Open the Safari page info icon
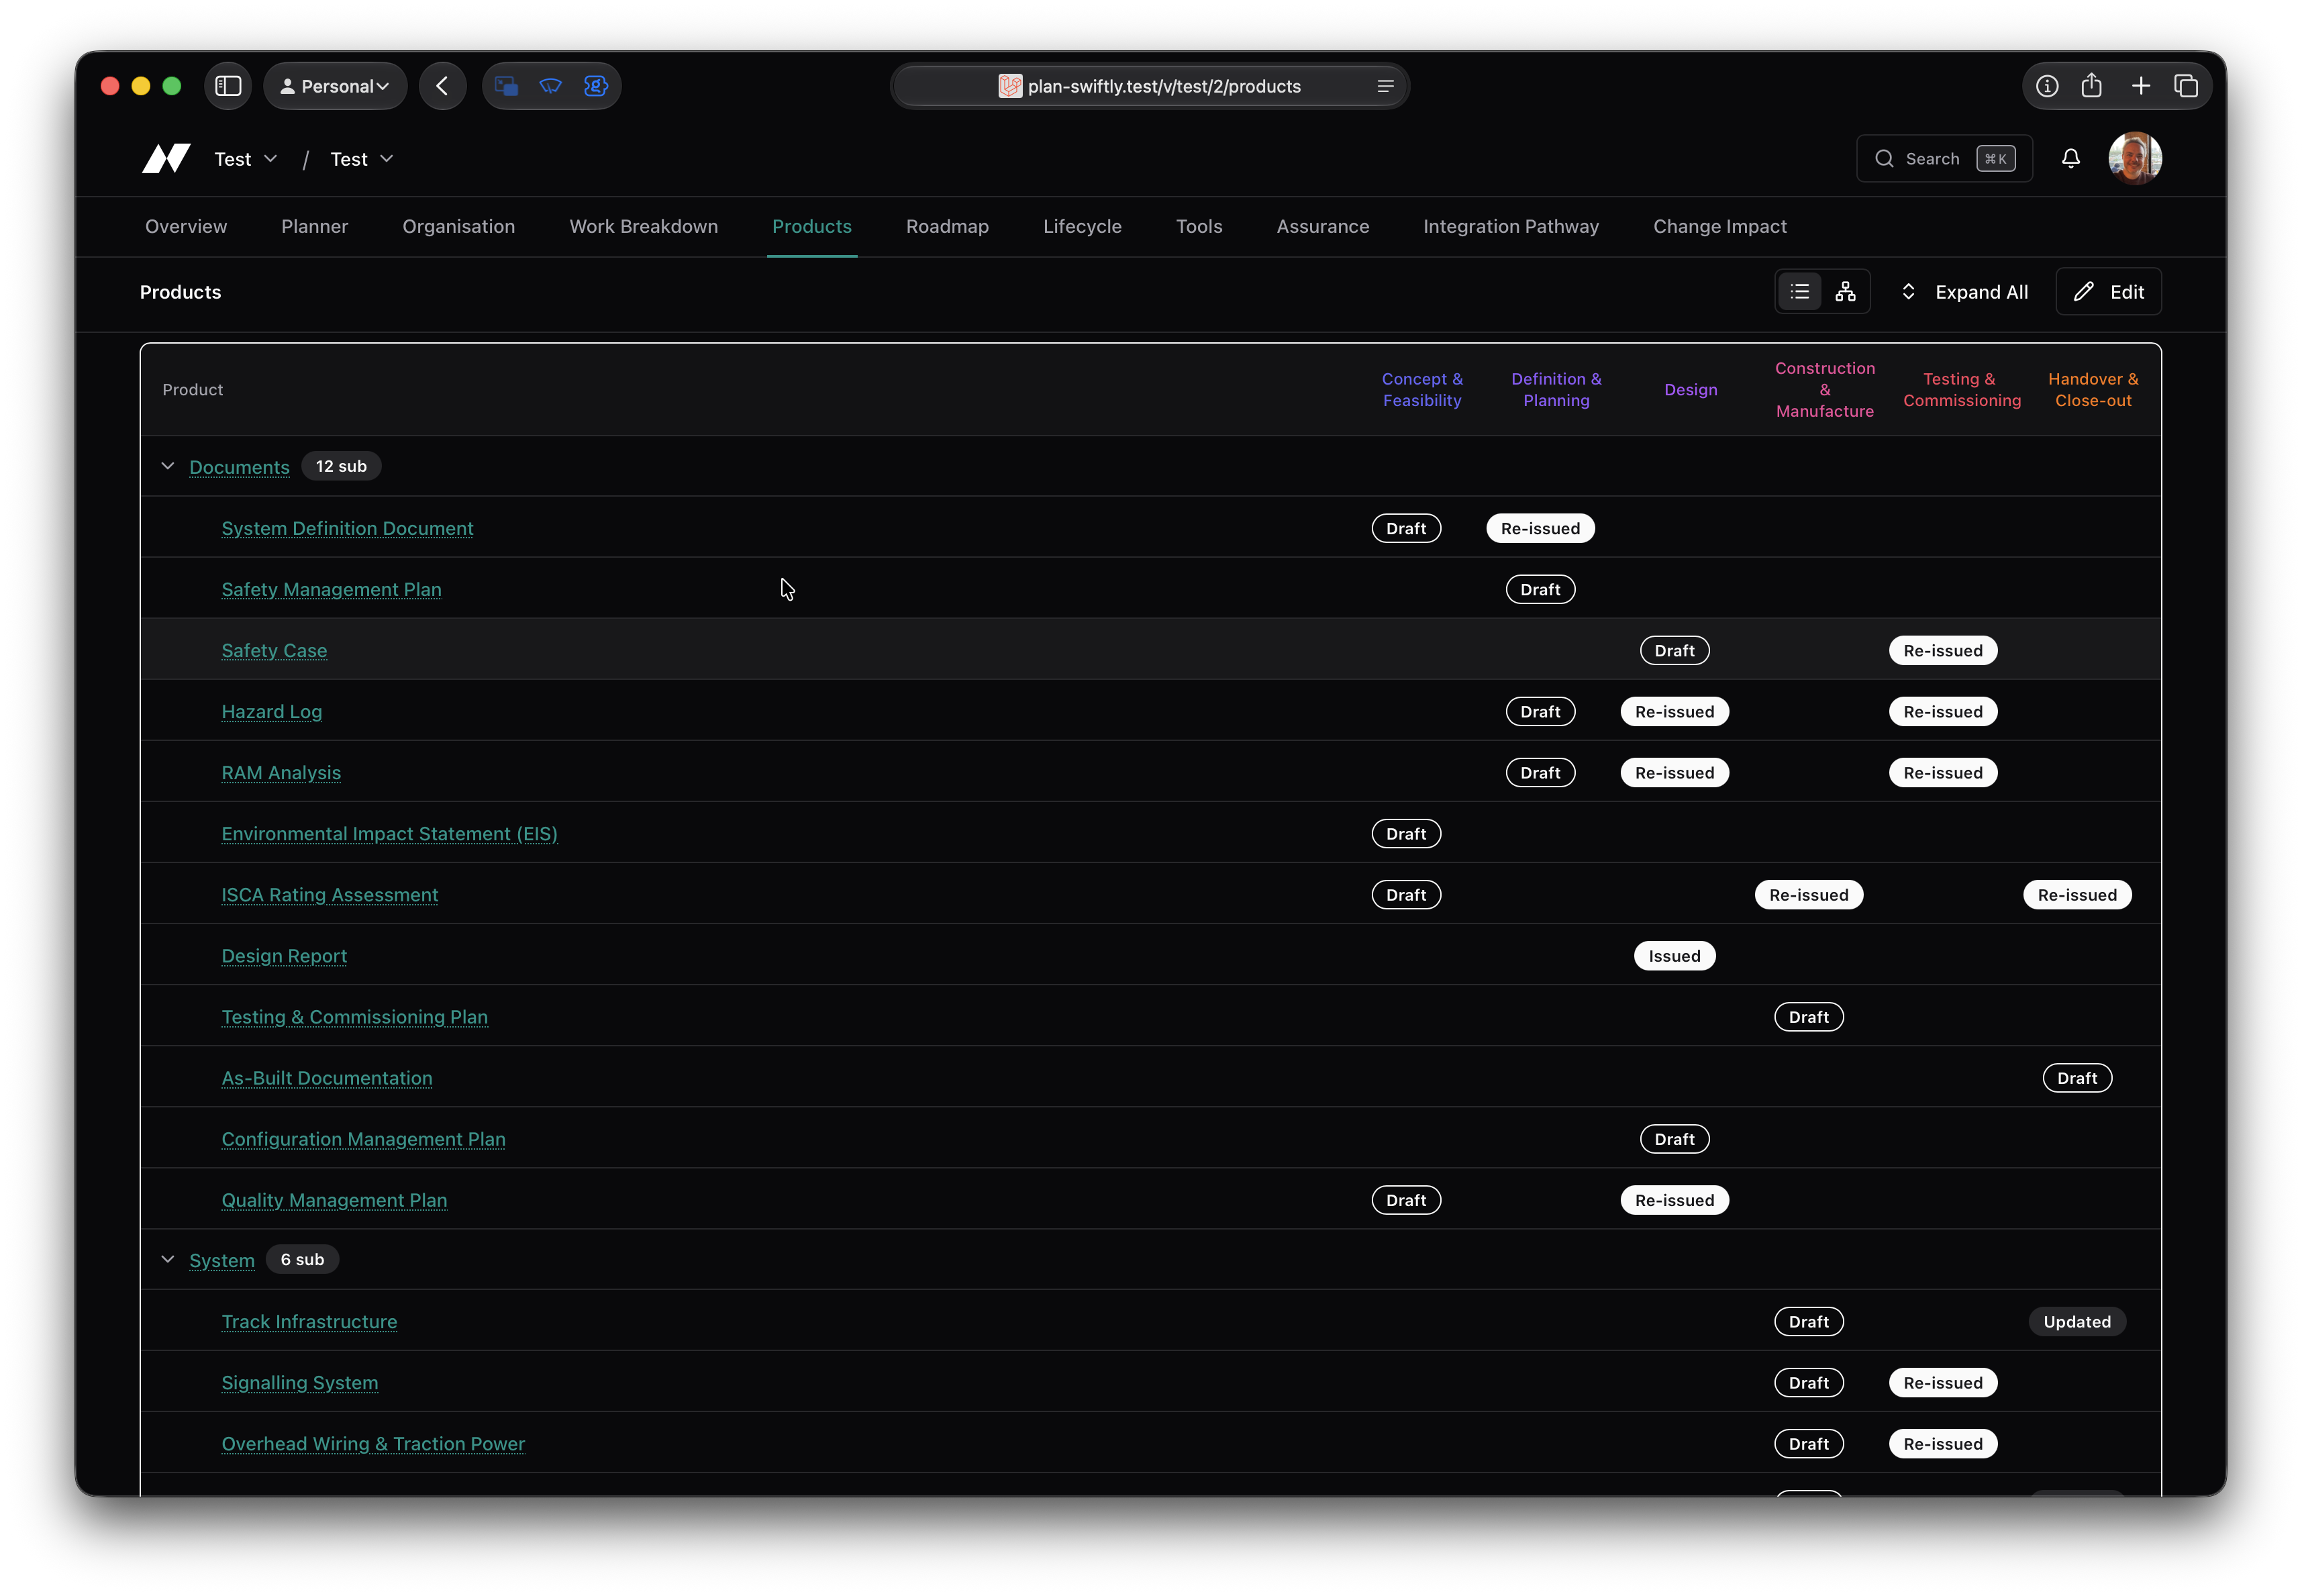The image size is (2302, 1596). (2046, 86)
